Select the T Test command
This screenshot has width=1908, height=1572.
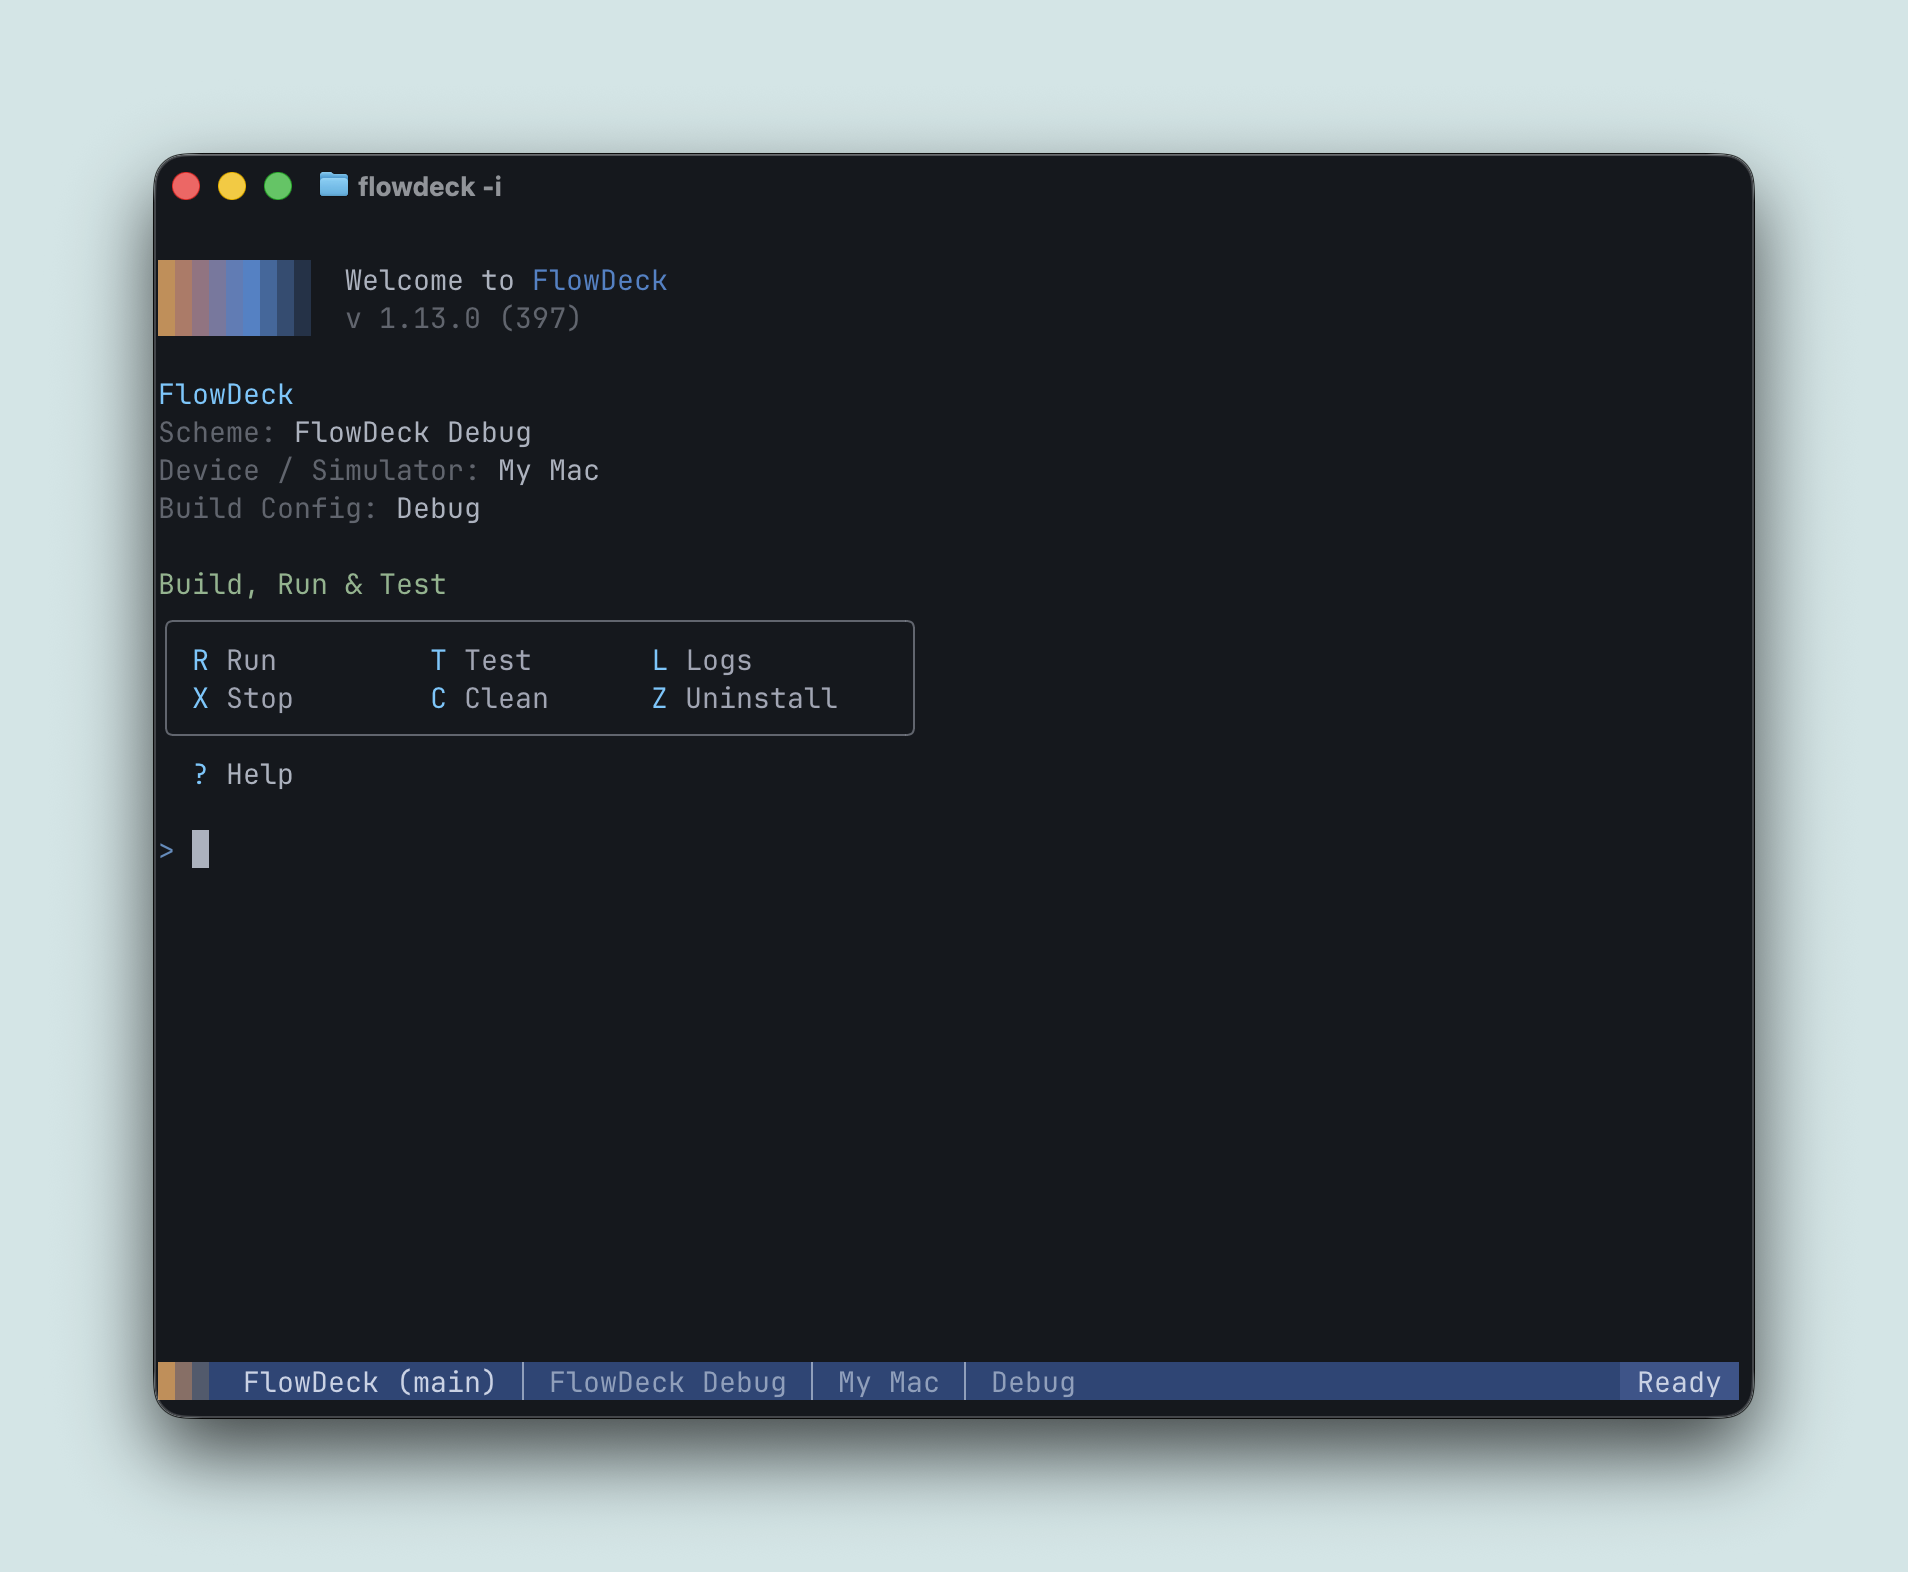coord(482,659)
